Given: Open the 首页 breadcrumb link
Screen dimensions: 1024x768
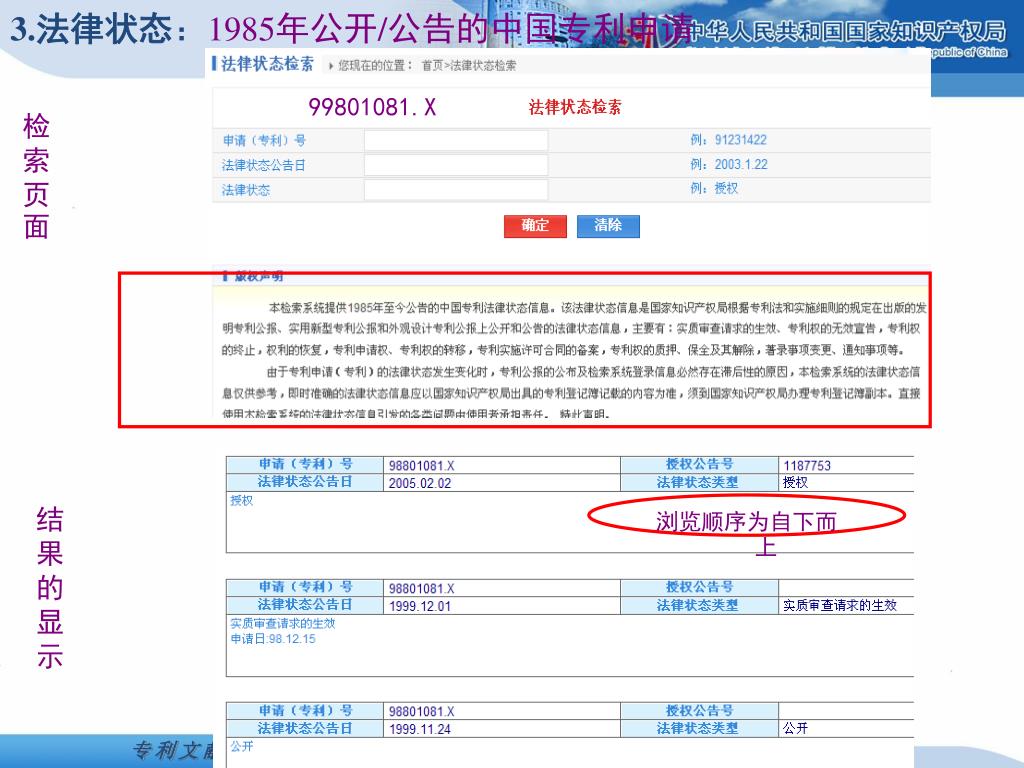Looking at the screenshot, I should (x=432, y=65).
